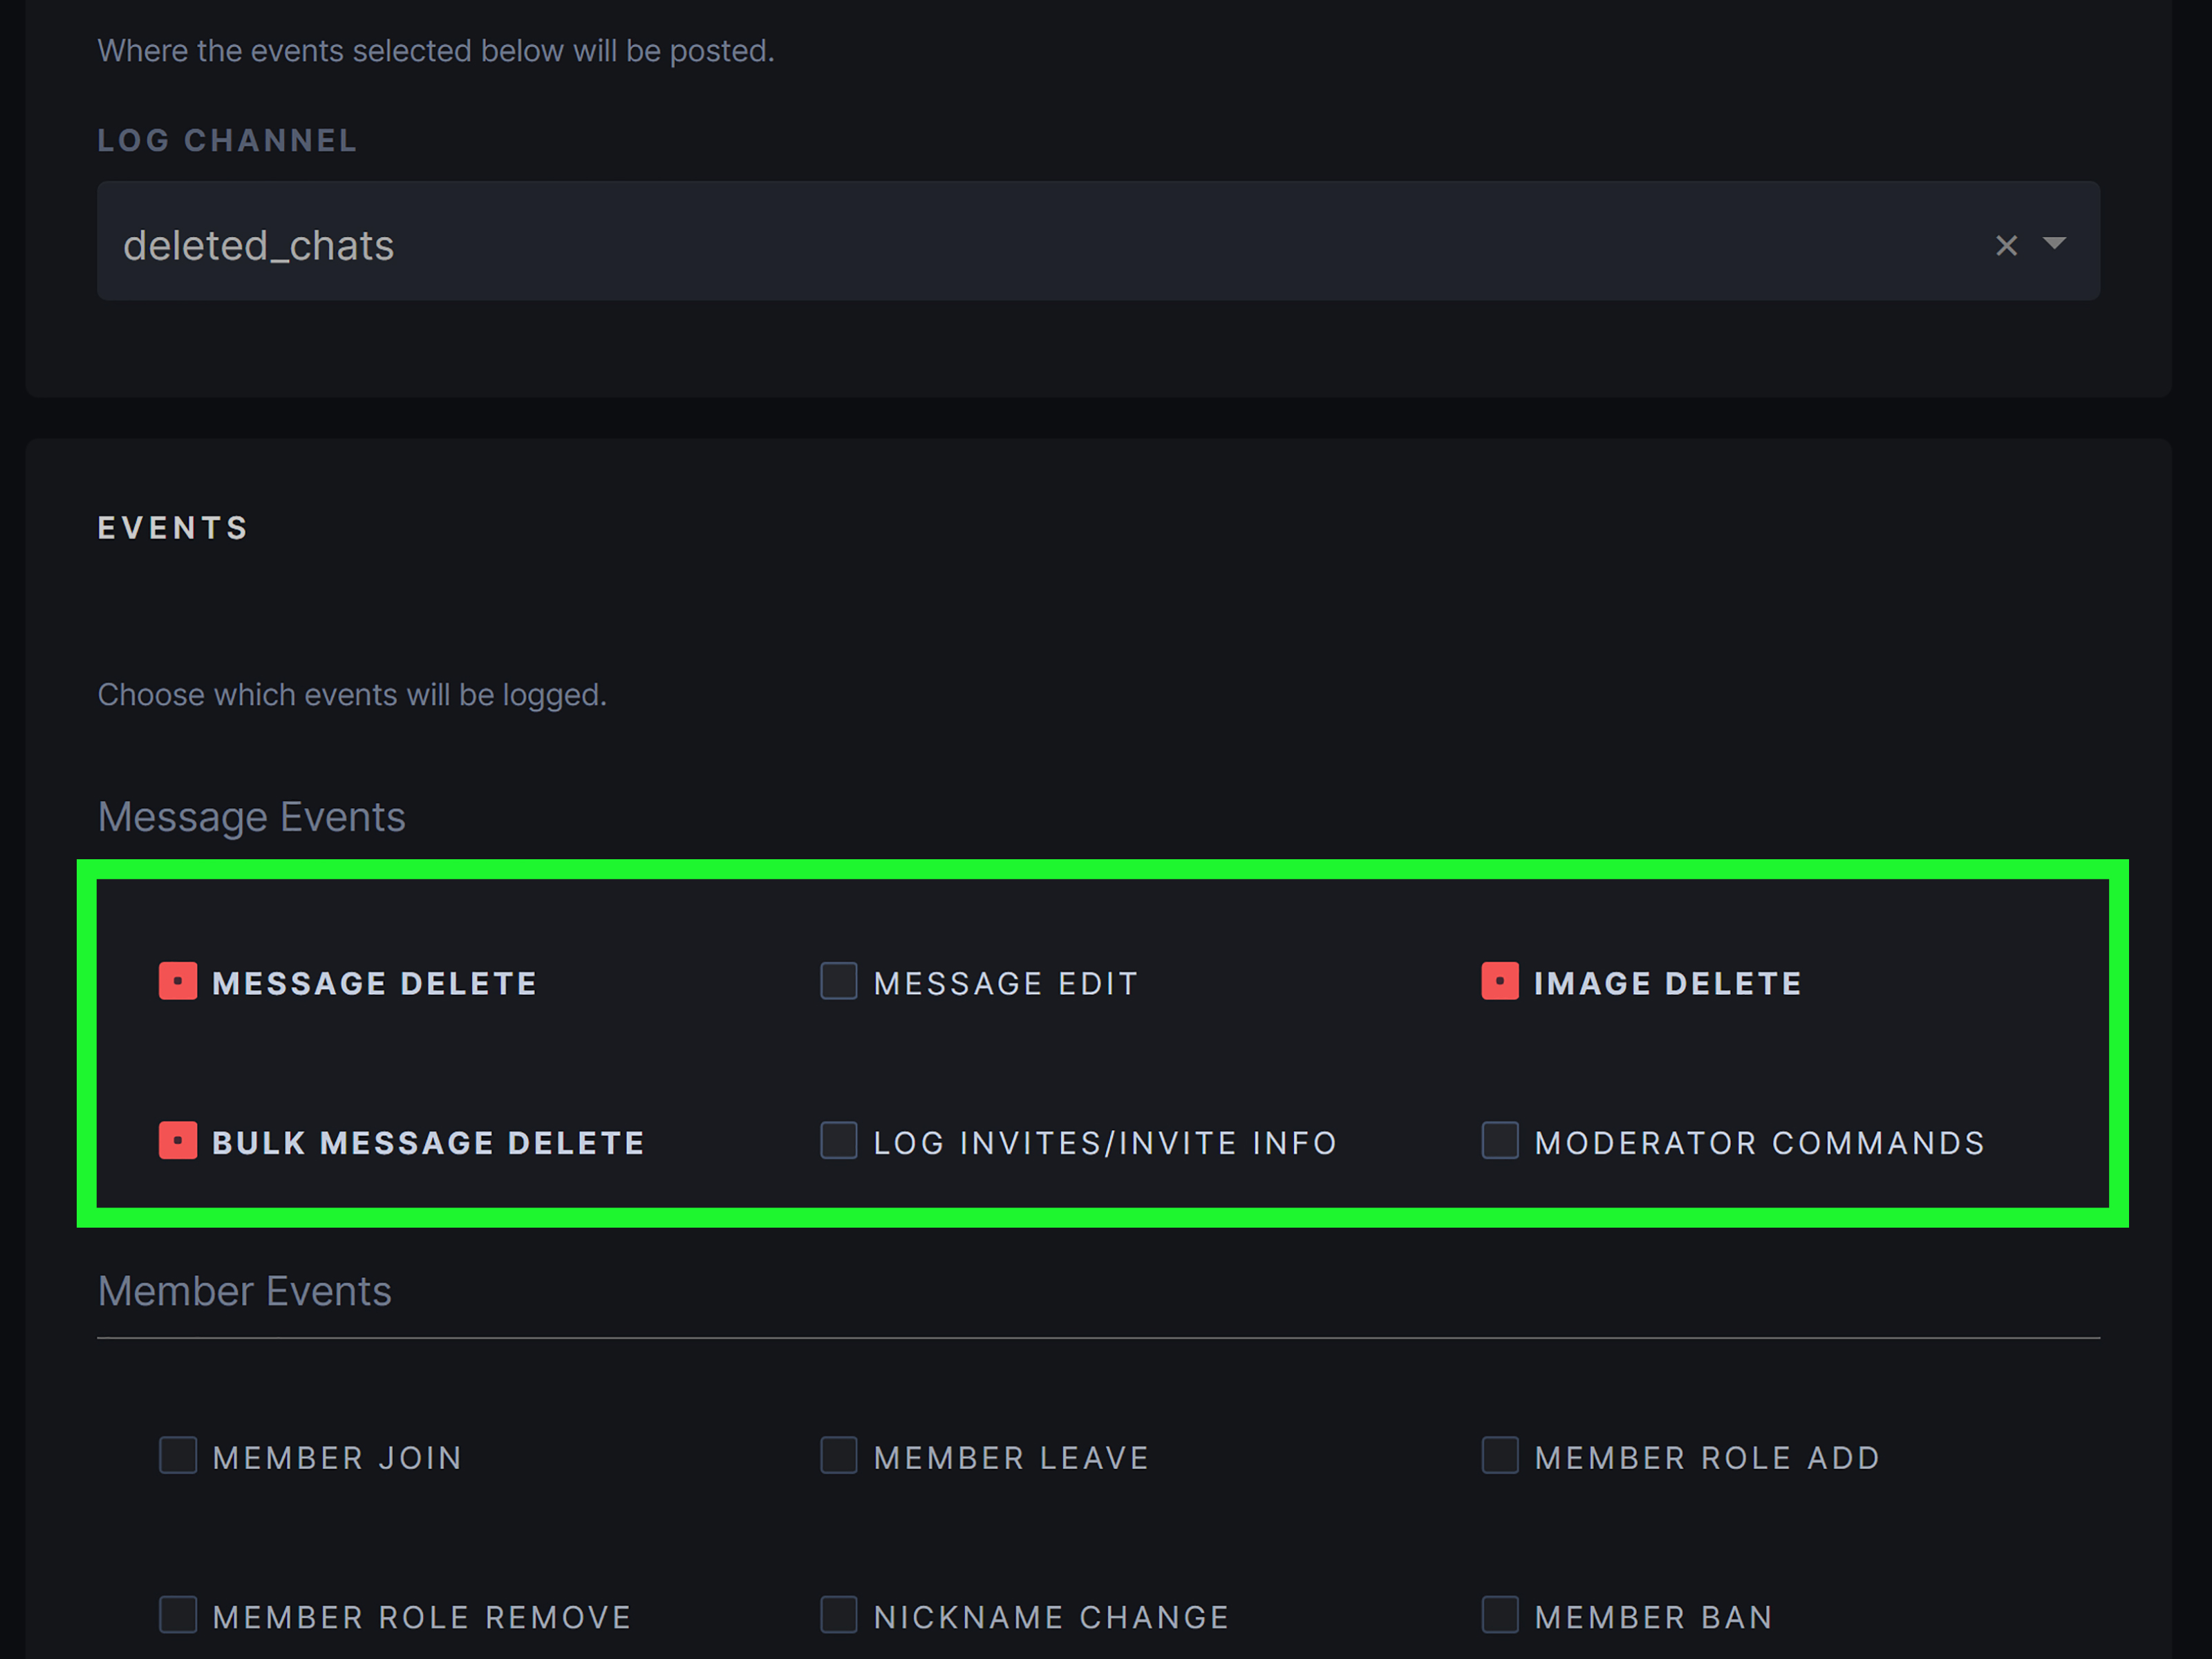Image resolution: width=2212 pixels, height=1659 pixels.
Task: Click the Message Events section heading
Action: coord(251,815)
